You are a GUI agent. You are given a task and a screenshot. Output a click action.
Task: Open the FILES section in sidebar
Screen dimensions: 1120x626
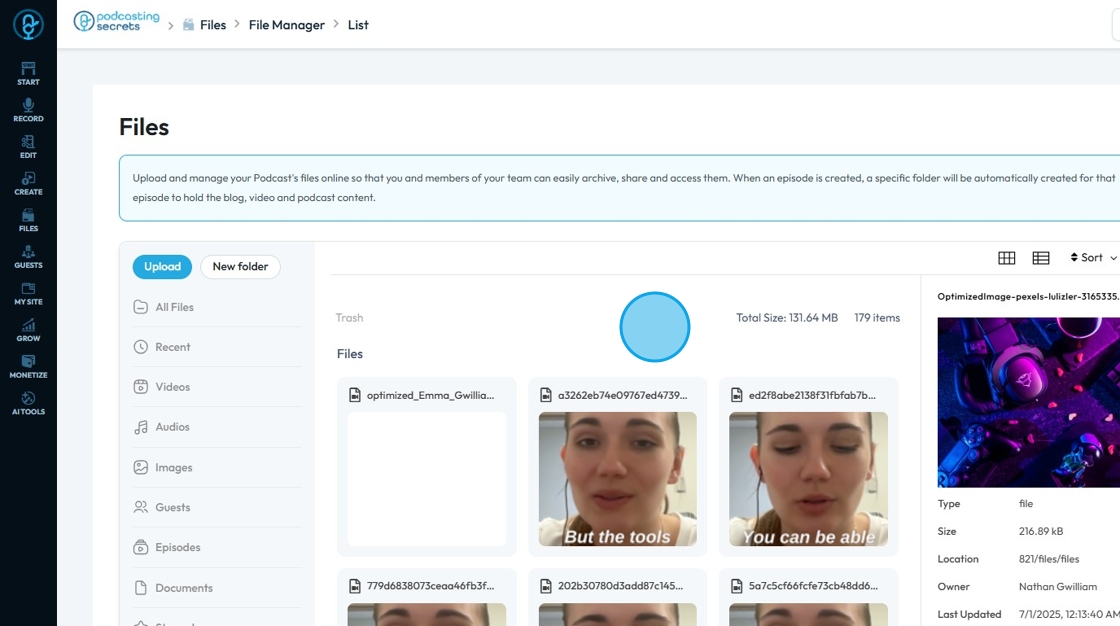pyautogui.click(x=28, y=220)
